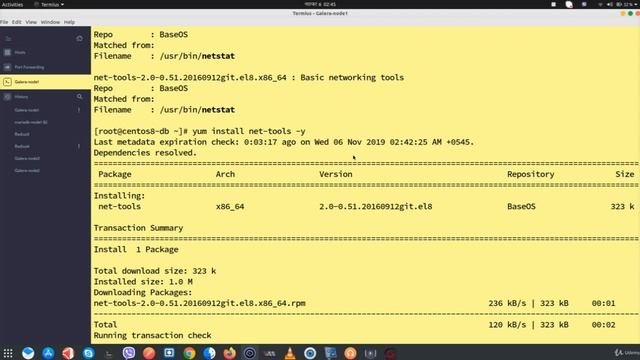Open Firefox from the dock
This screenshot has width=640, height=360.
pos(230,353)
